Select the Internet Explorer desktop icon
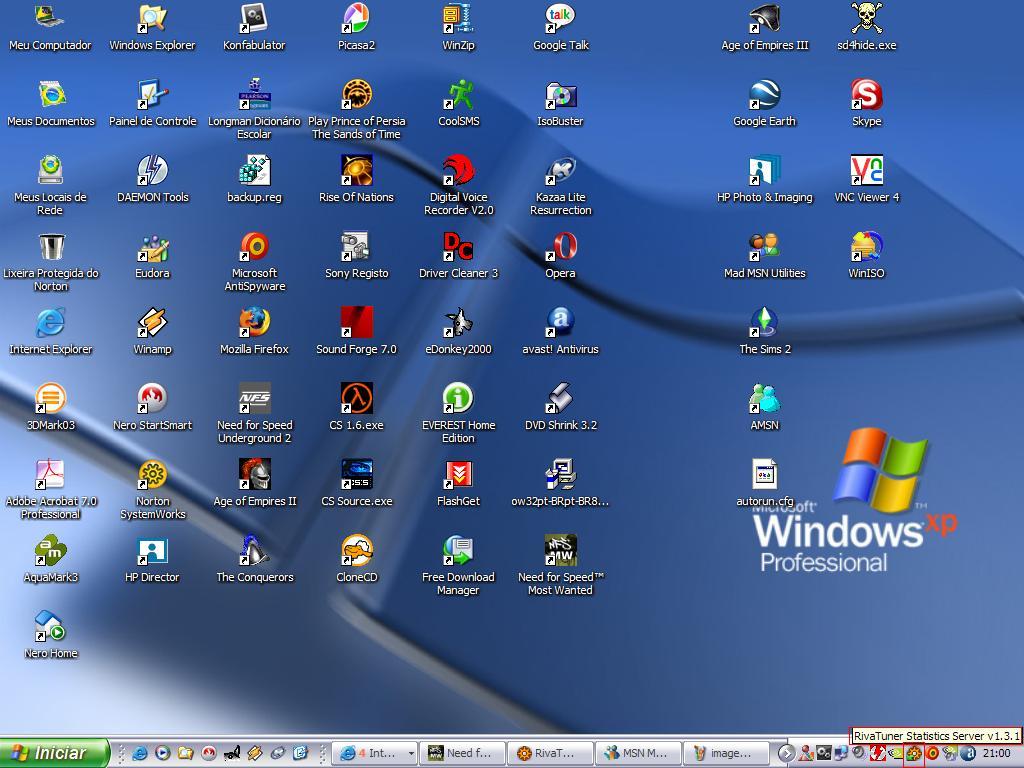Screen dimensions: 1024x768 [50, 322]
